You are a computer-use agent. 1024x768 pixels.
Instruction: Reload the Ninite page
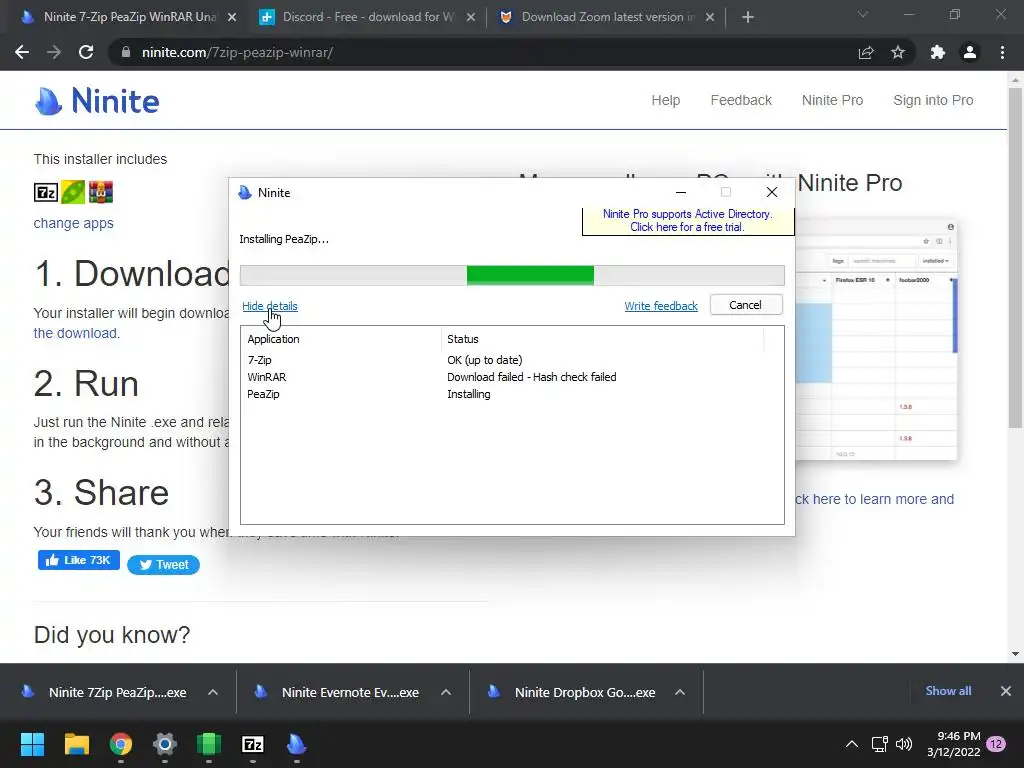(x=86, y=52)
